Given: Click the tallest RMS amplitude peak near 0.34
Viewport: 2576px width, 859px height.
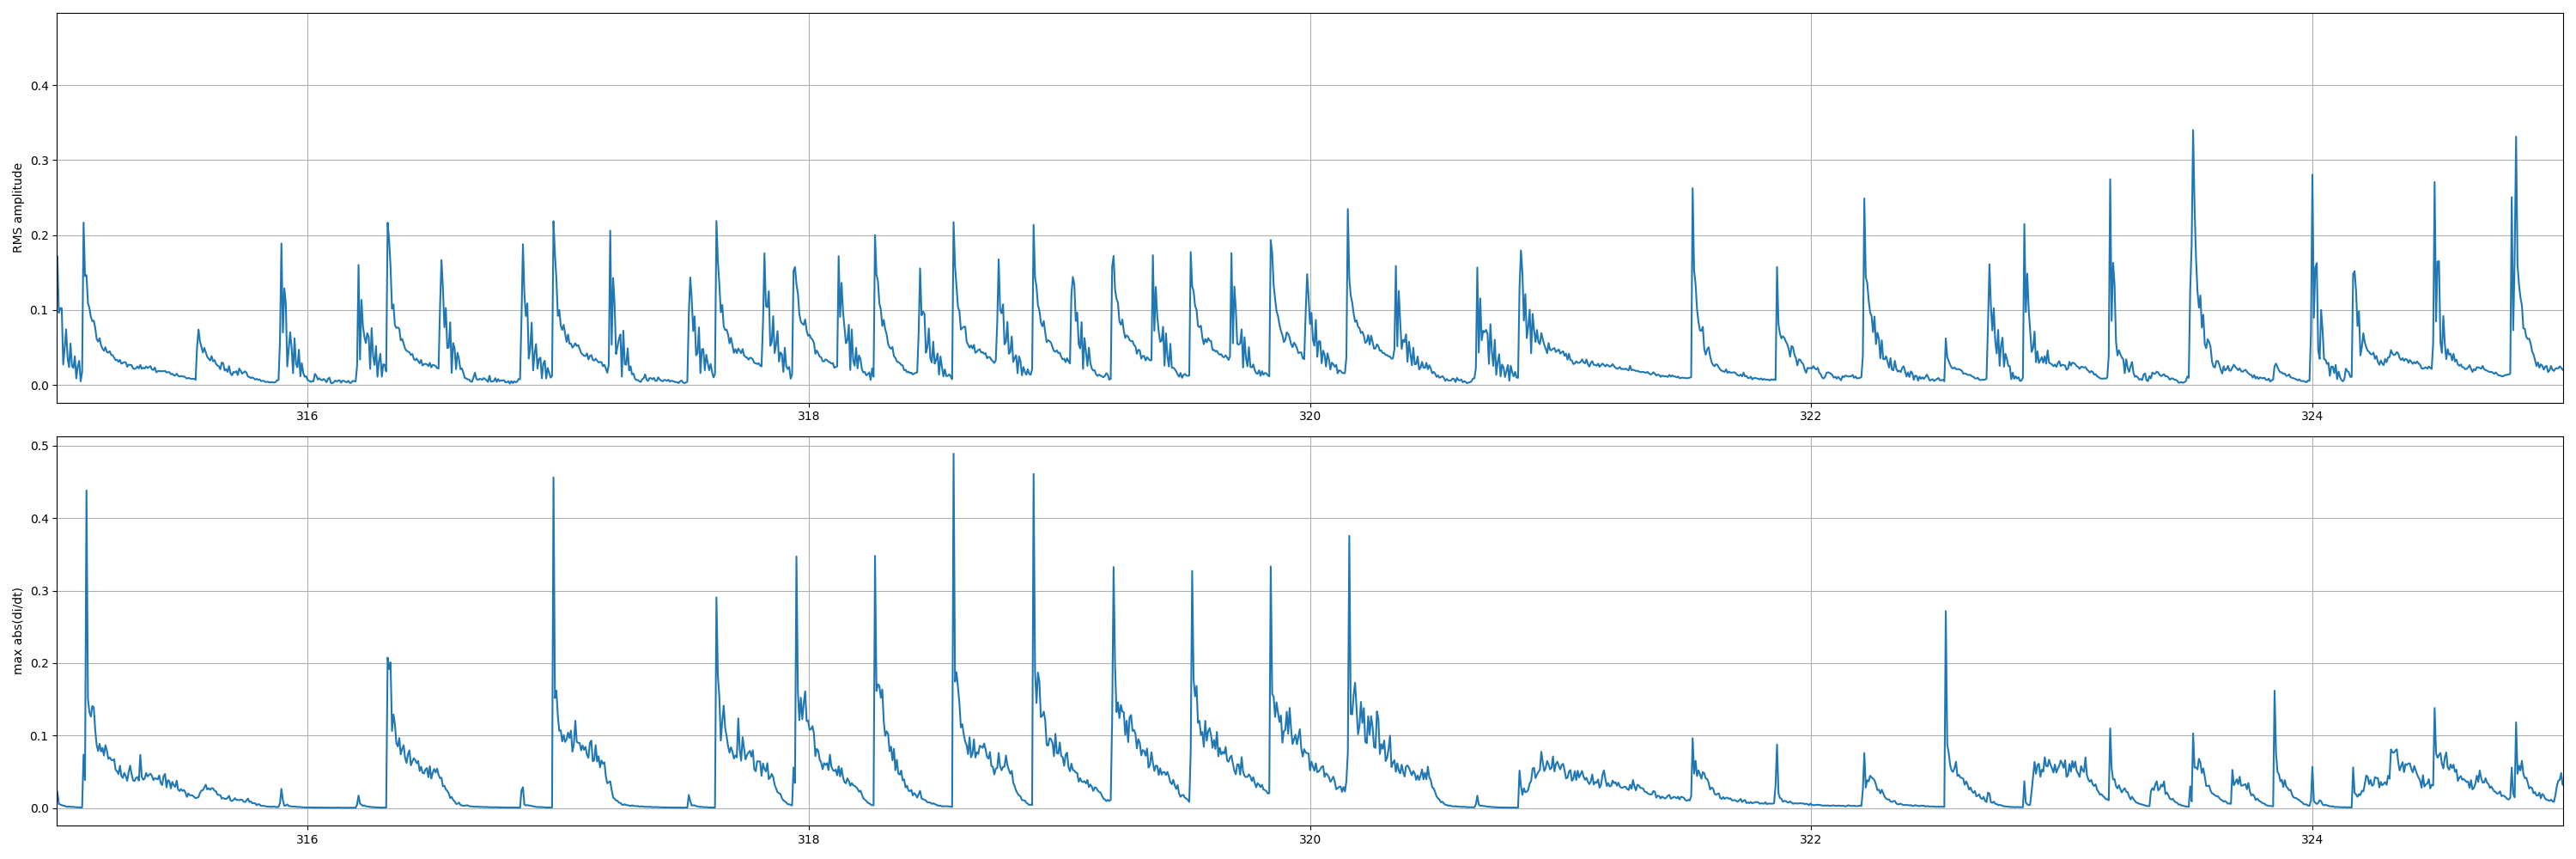Looking at the screenshot, I should coord(2193,131).
